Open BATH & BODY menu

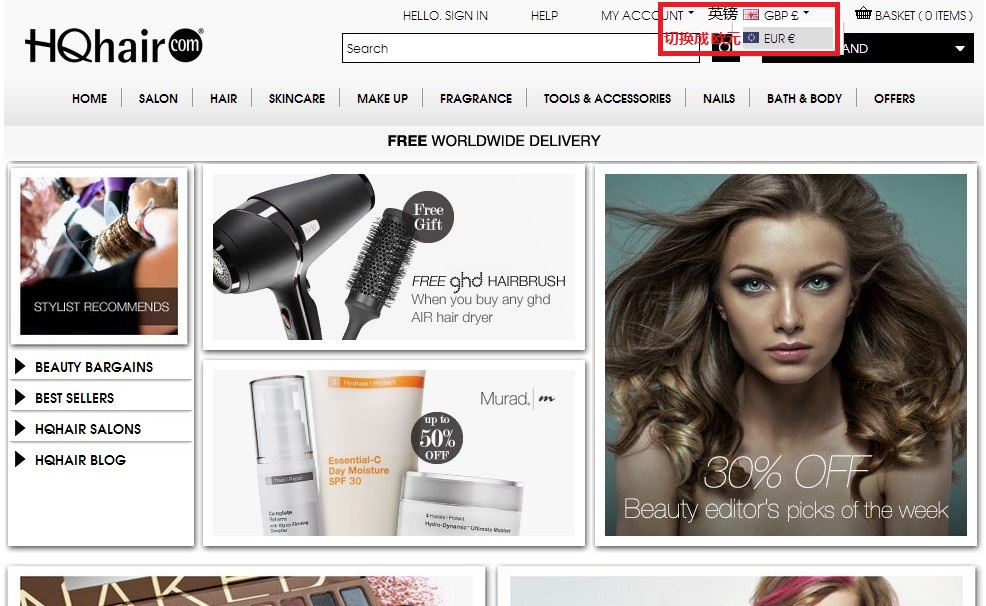click(804, 99)
